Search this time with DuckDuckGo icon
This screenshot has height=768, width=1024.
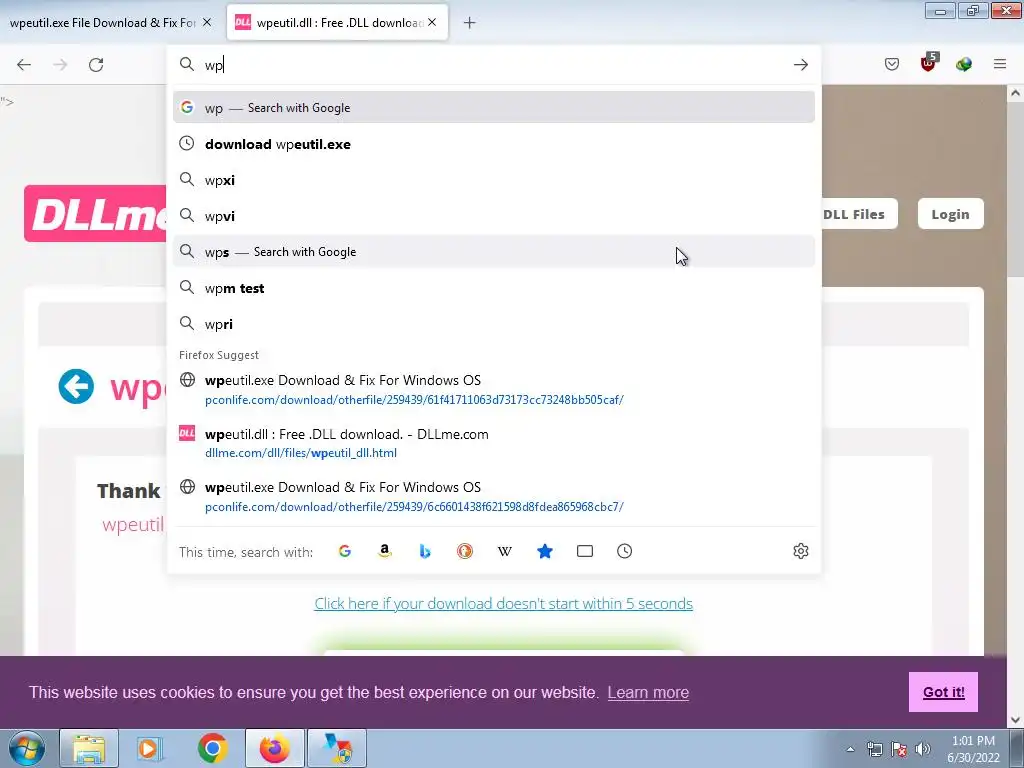click(464, 551)
